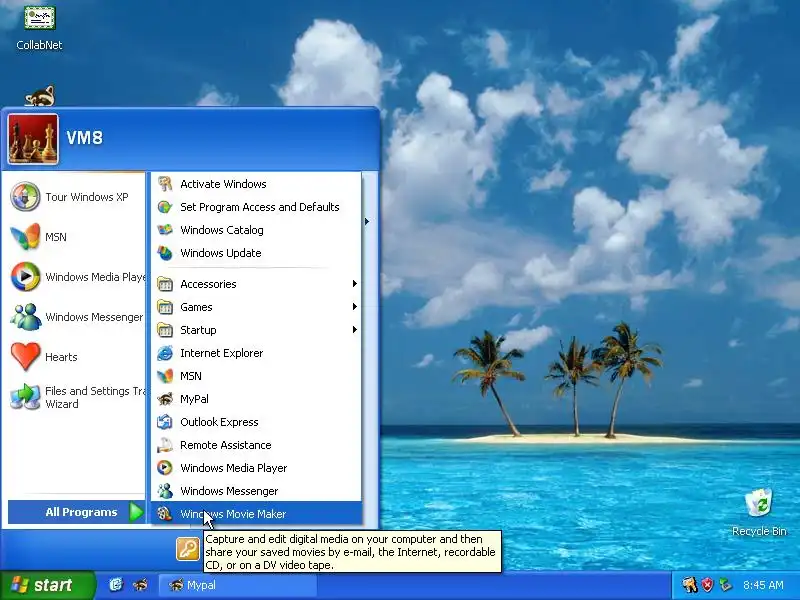Open All Programs green arrow
The width and height of the screenshot is (800, 600).
click(x=136, y=512)
